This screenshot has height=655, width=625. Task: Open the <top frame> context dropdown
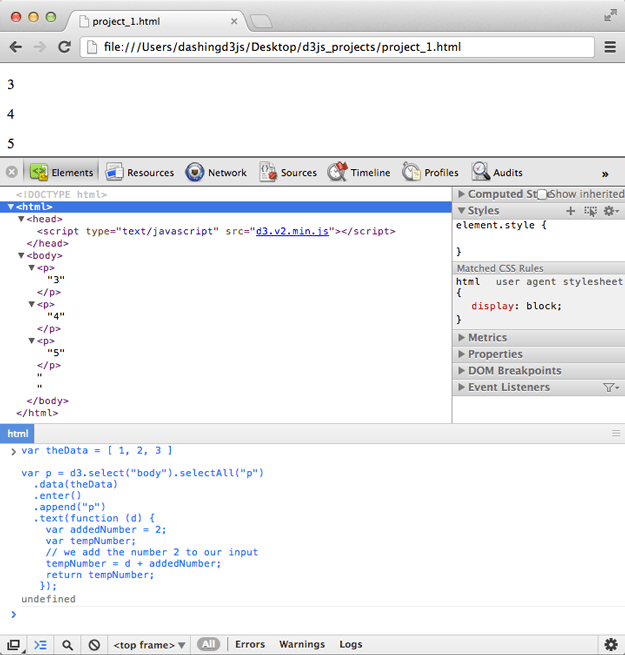[x=149, y=645]
